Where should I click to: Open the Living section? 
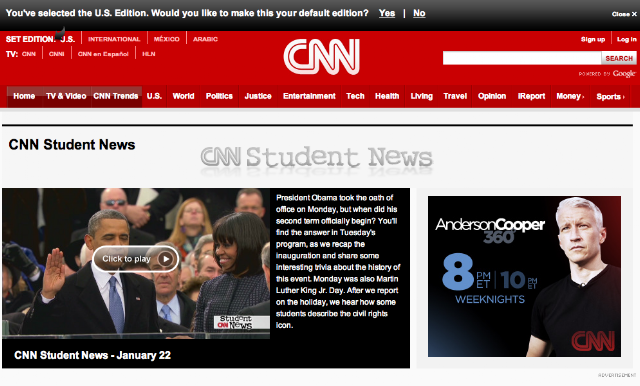pyautogui.click(x=421, y=96)
